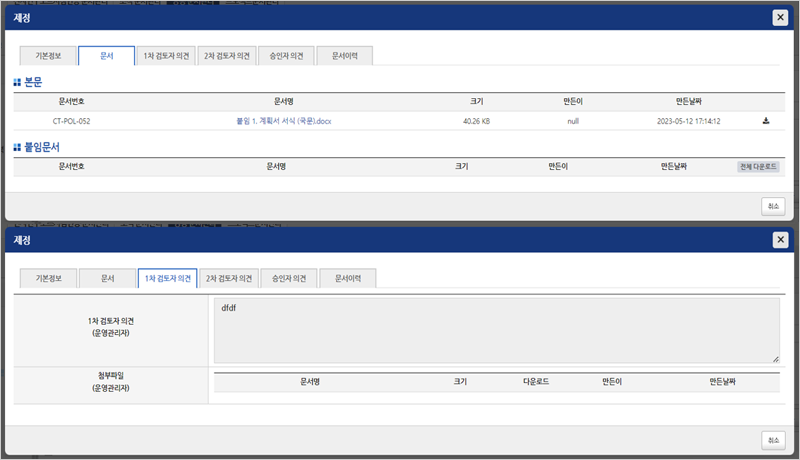The width and height of the screenshot is (800, 460).
Task: Go to 승인자 의견 tab in upper dialog
Action: tap(286, 56)
